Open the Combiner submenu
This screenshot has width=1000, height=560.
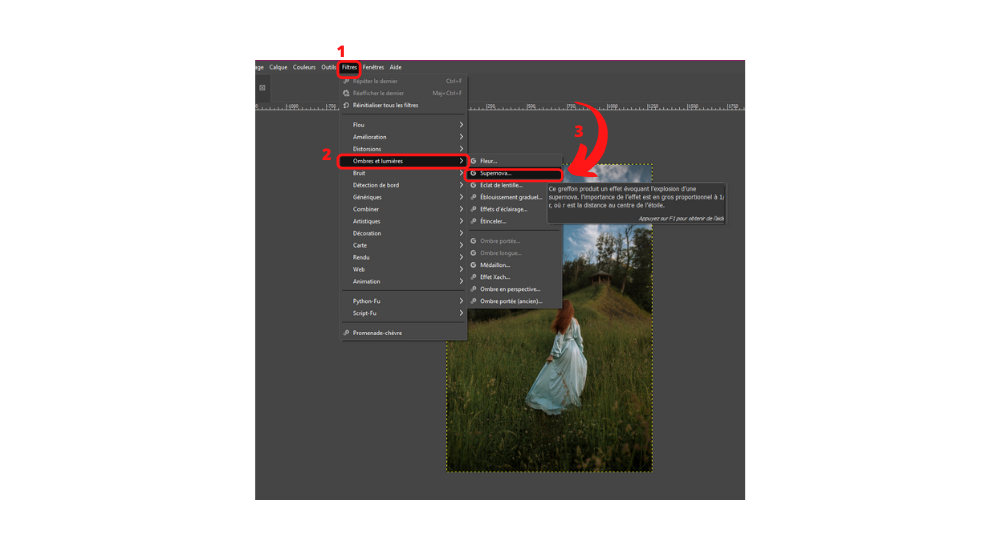[403, 209]
